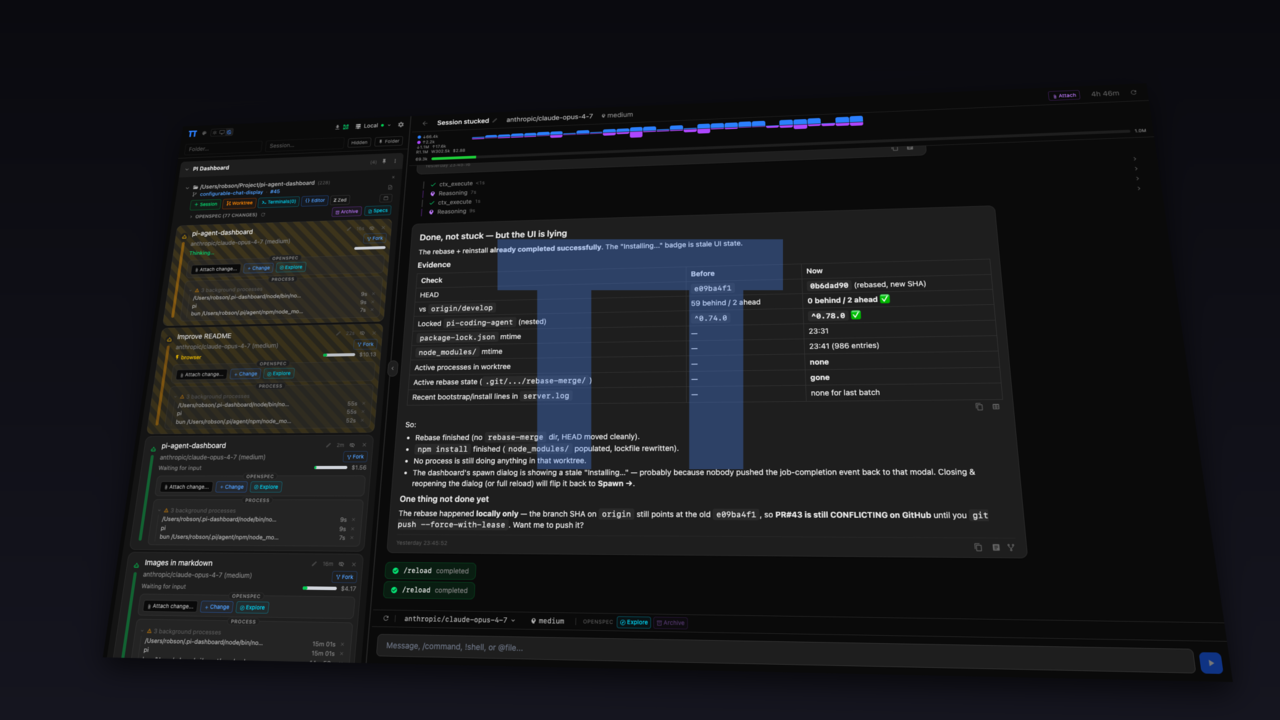Click the fork icon under the message
This screenshot has width=1280, height=720.
tap(1011, 547)
